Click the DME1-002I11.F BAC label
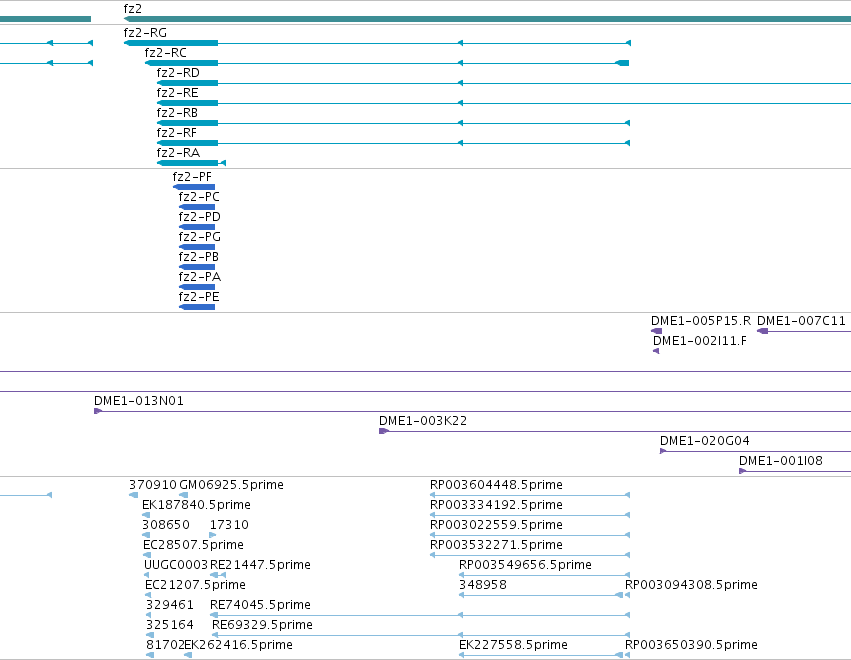The image size is (851, 660). click(x=700, y=341)
